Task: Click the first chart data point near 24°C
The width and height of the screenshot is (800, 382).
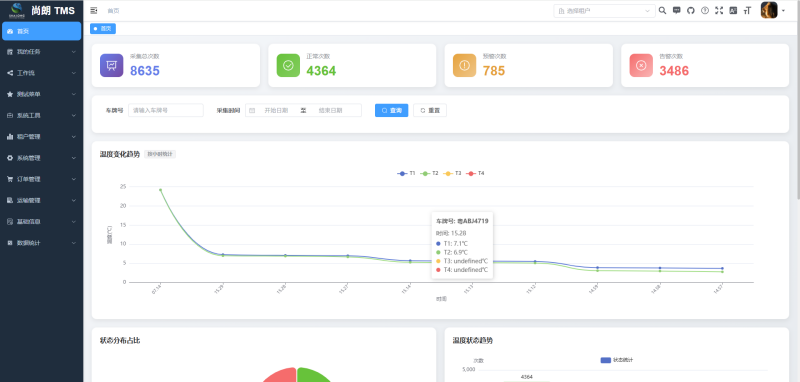Action: click(160, 190)
